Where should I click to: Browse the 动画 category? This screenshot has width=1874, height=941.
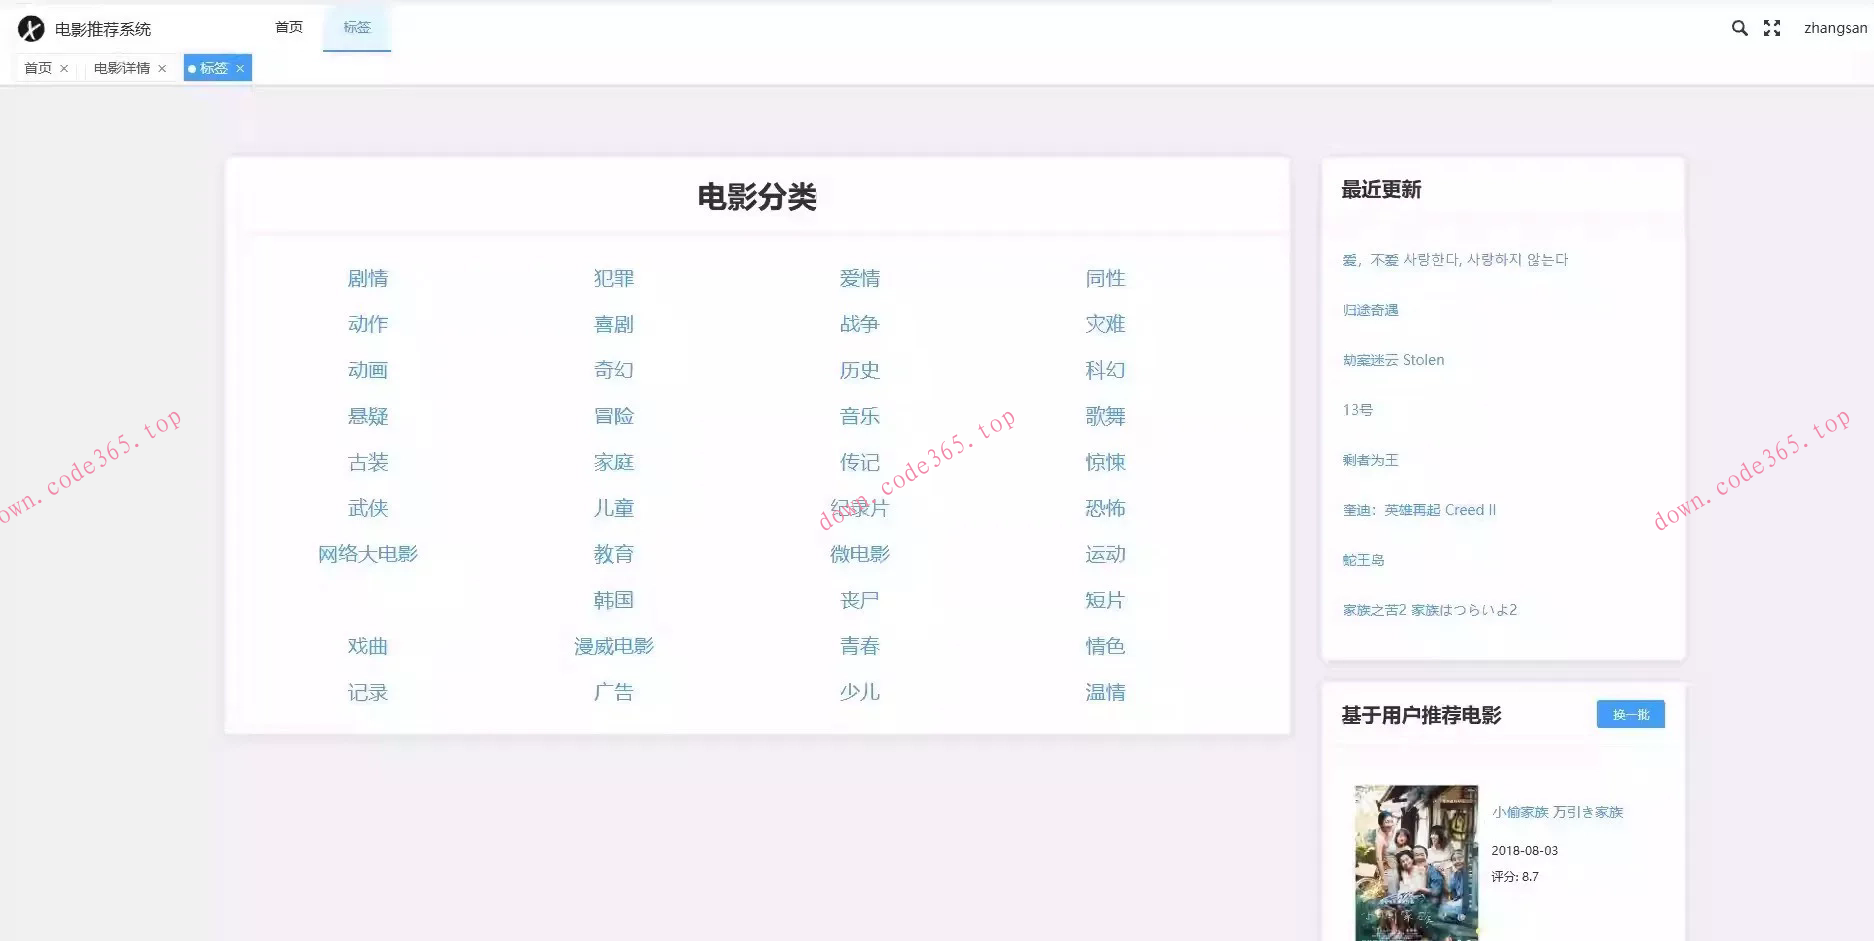coord(368,370)
